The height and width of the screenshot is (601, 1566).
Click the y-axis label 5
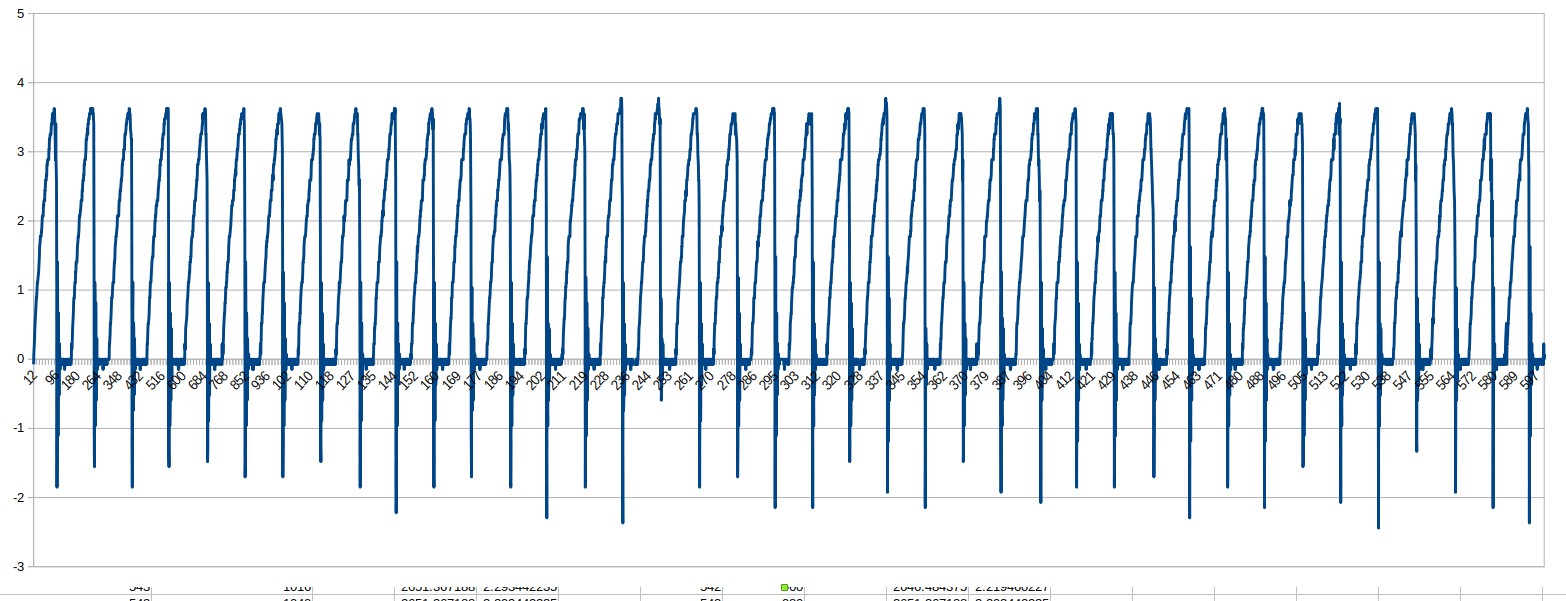[x=21, y=14]
